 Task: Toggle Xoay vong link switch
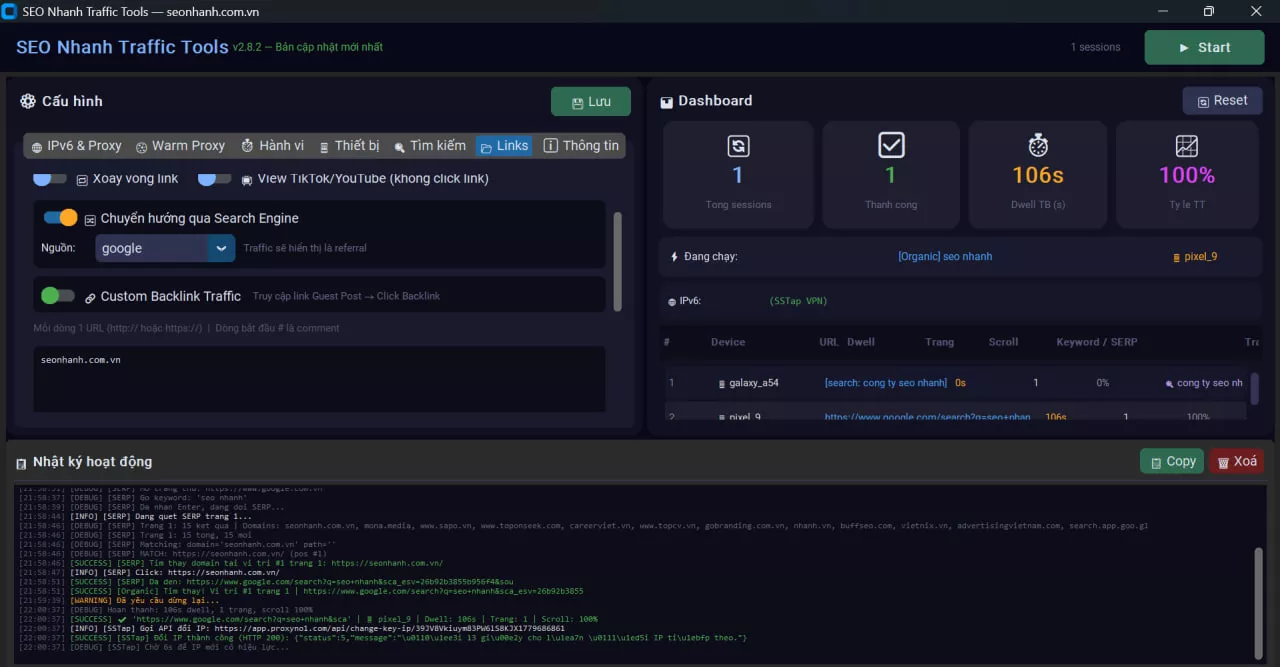[50, 178]
